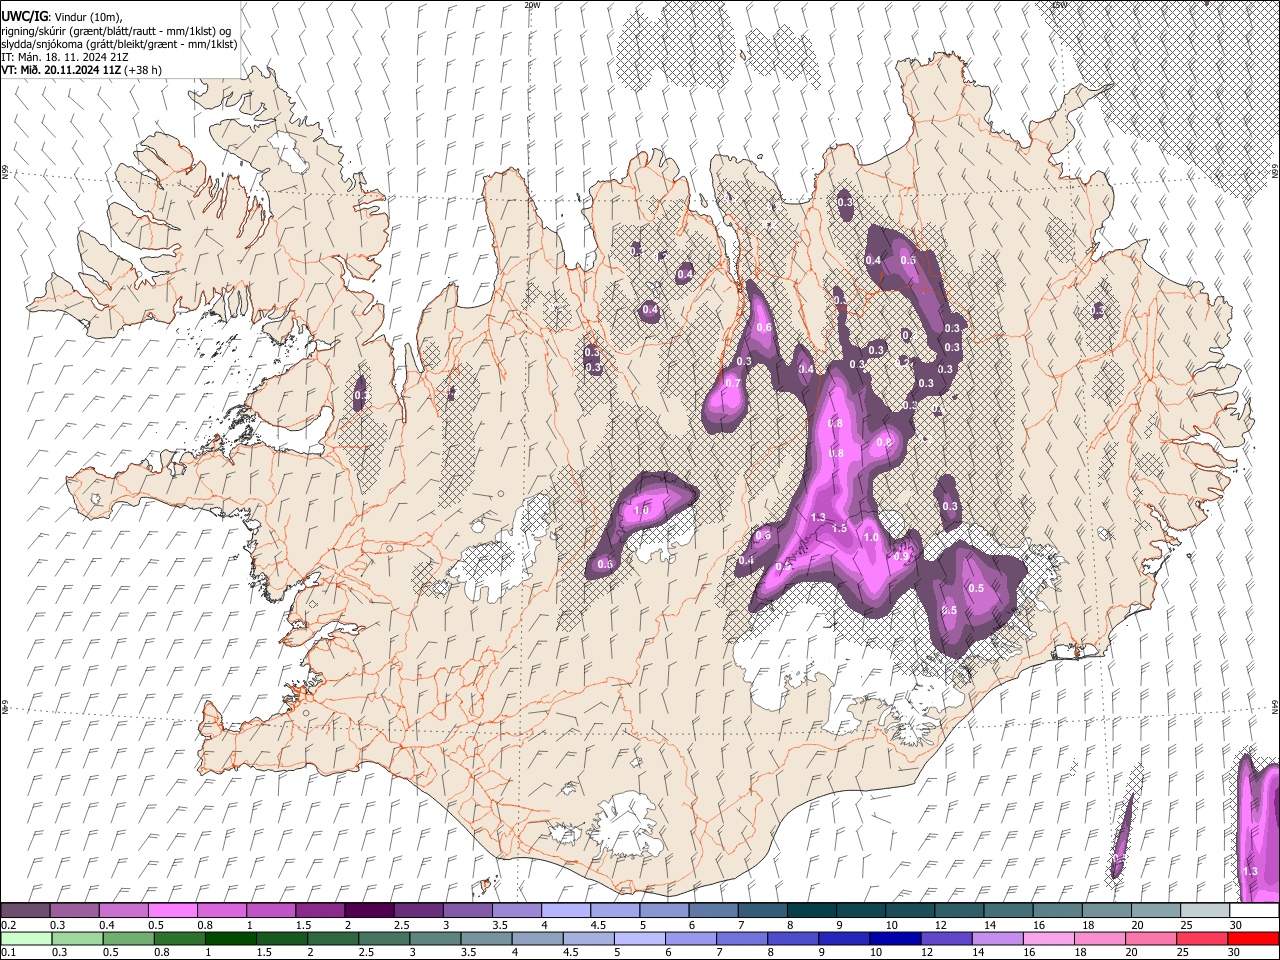Click the lower legend swatch labeled 12

[x=946, y=938]
